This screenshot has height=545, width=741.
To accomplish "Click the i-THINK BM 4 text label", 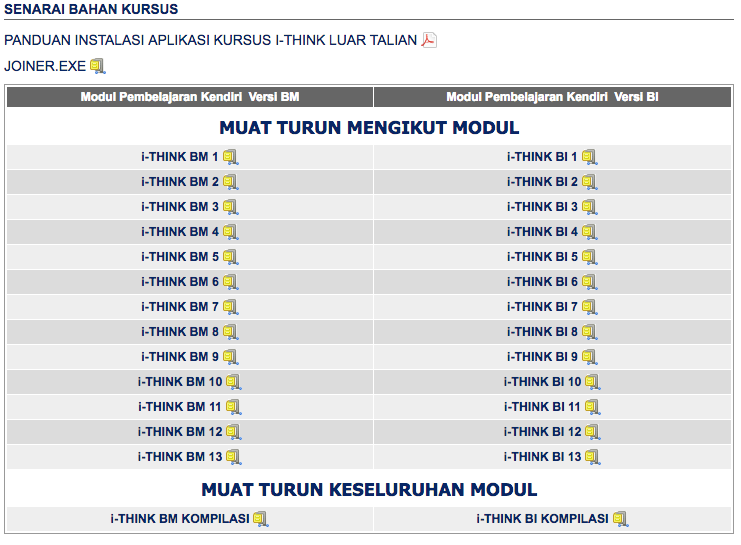I will [180, 232].
